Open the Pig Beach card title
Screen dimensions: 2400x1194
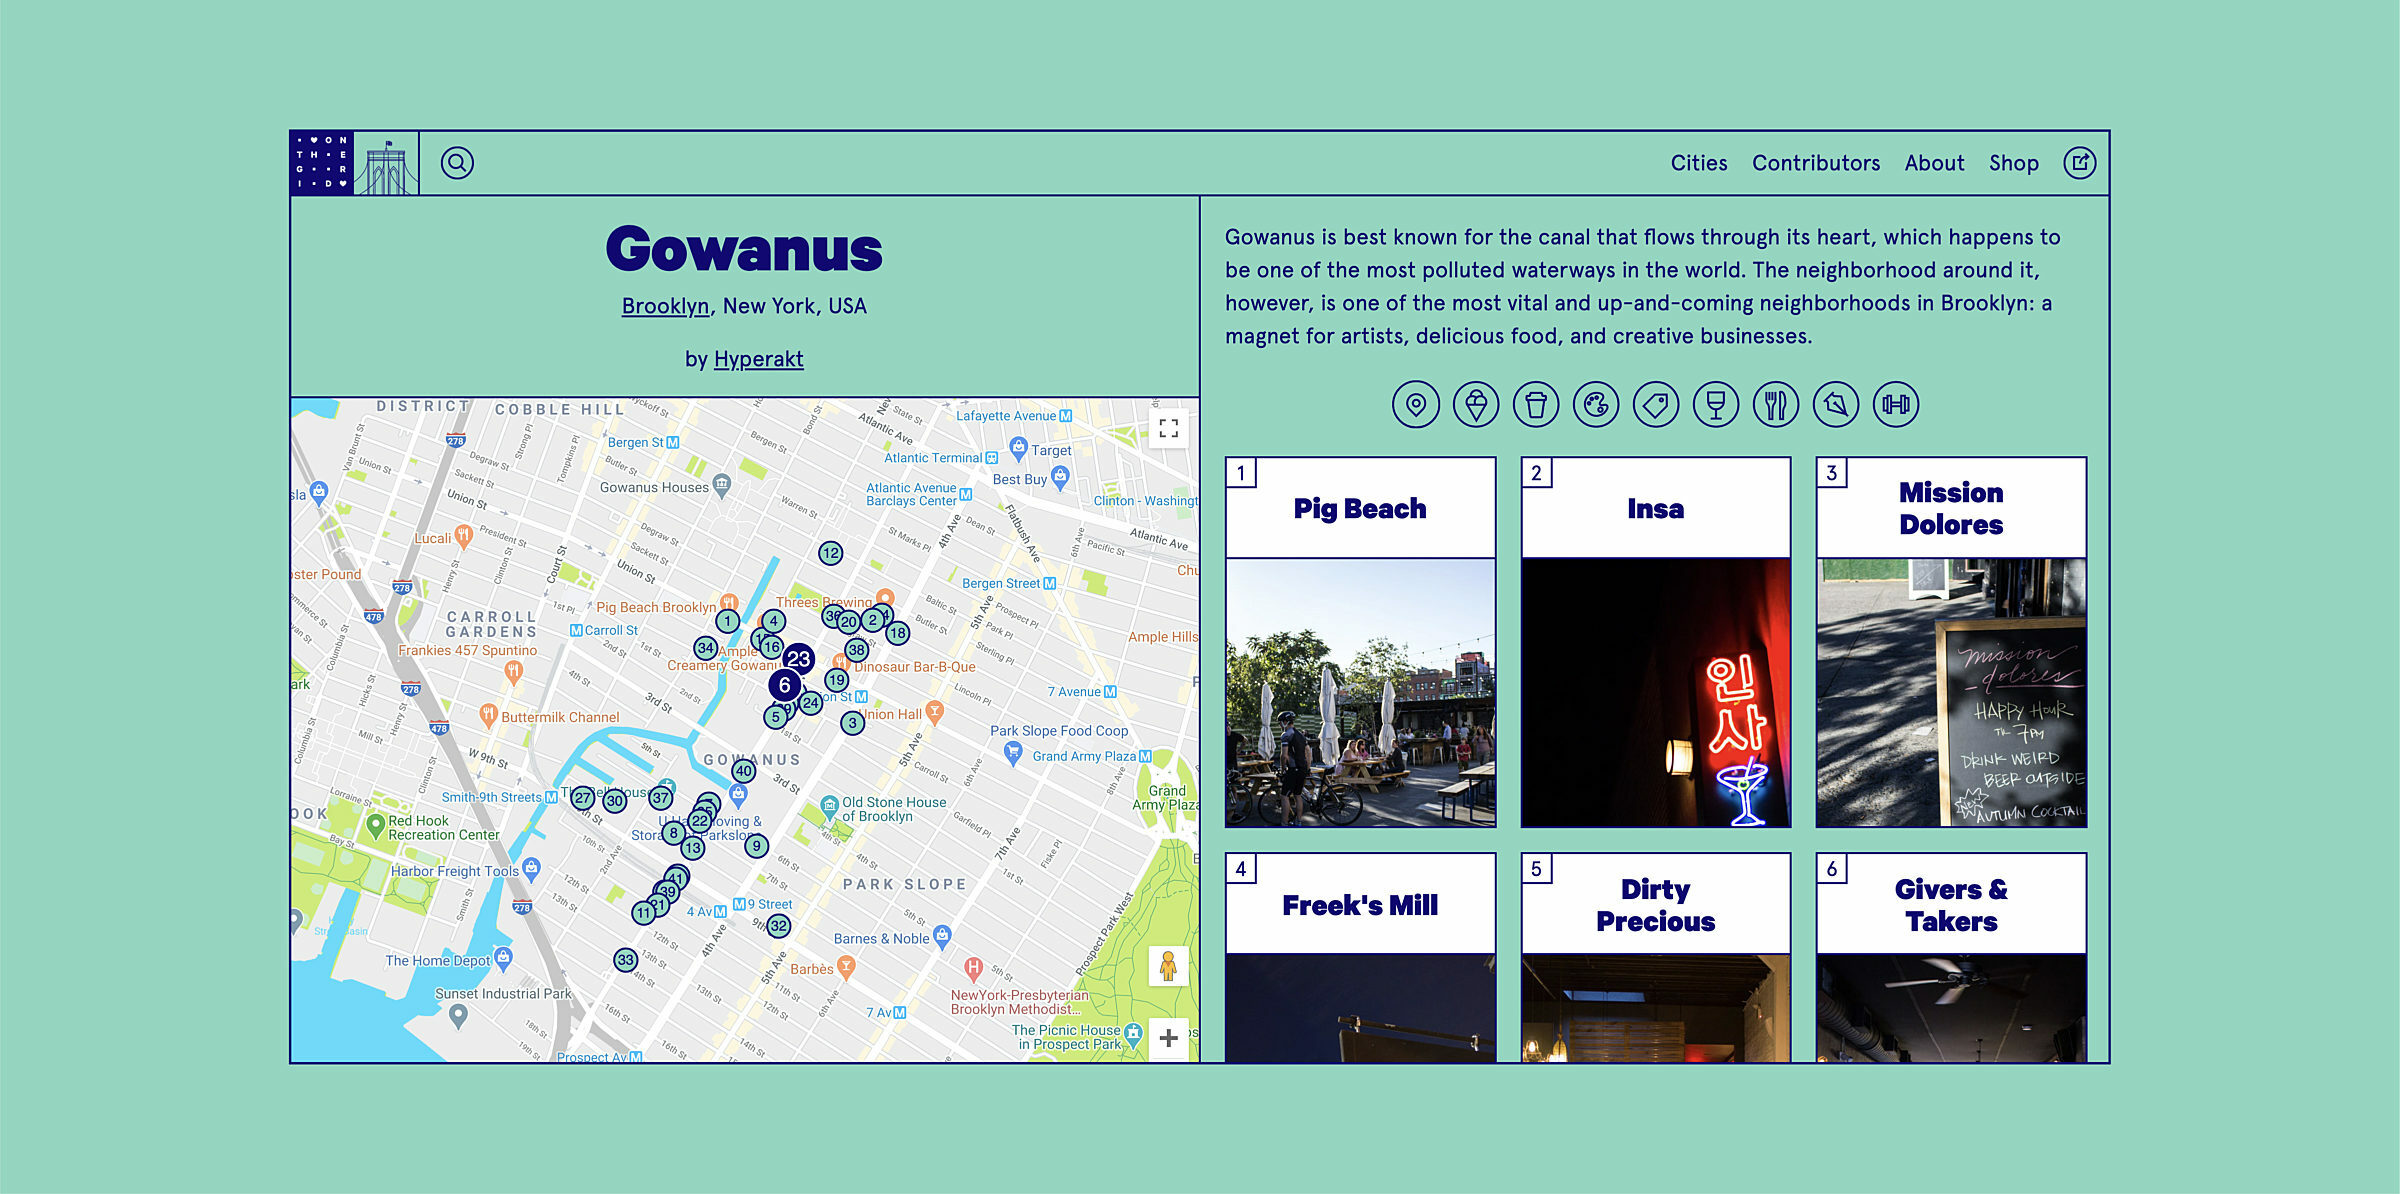(x=1360, y=508)
